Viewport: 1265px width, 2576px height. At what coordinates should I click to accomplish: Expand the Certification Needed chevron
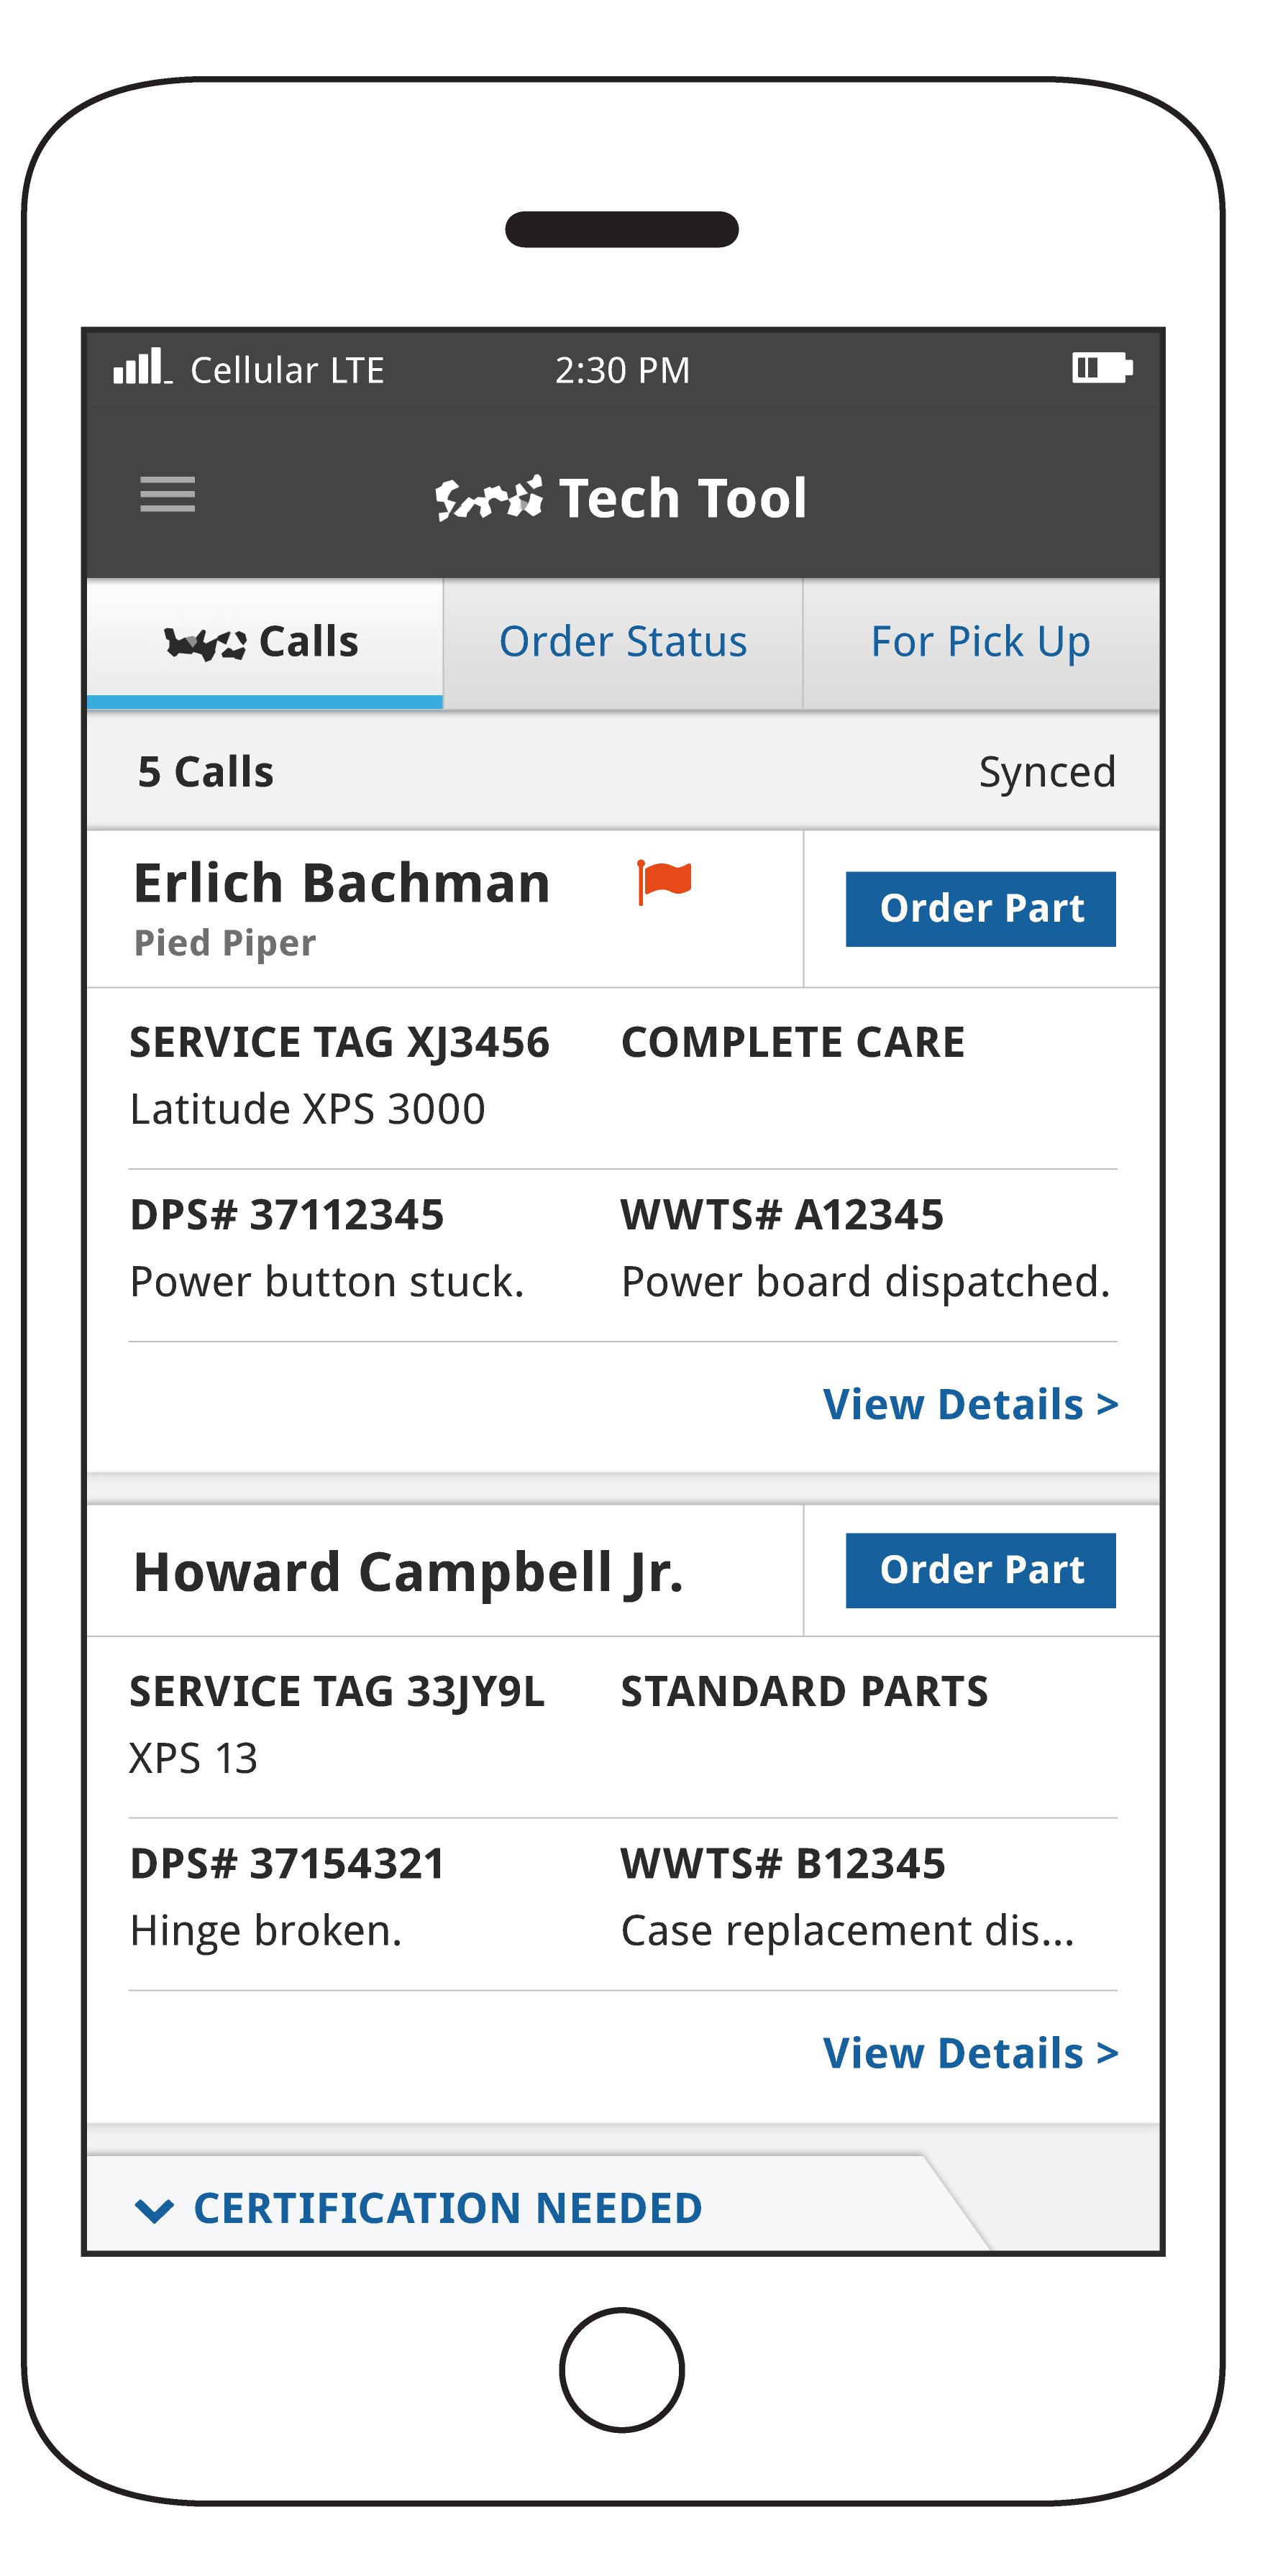(154, 2210)
